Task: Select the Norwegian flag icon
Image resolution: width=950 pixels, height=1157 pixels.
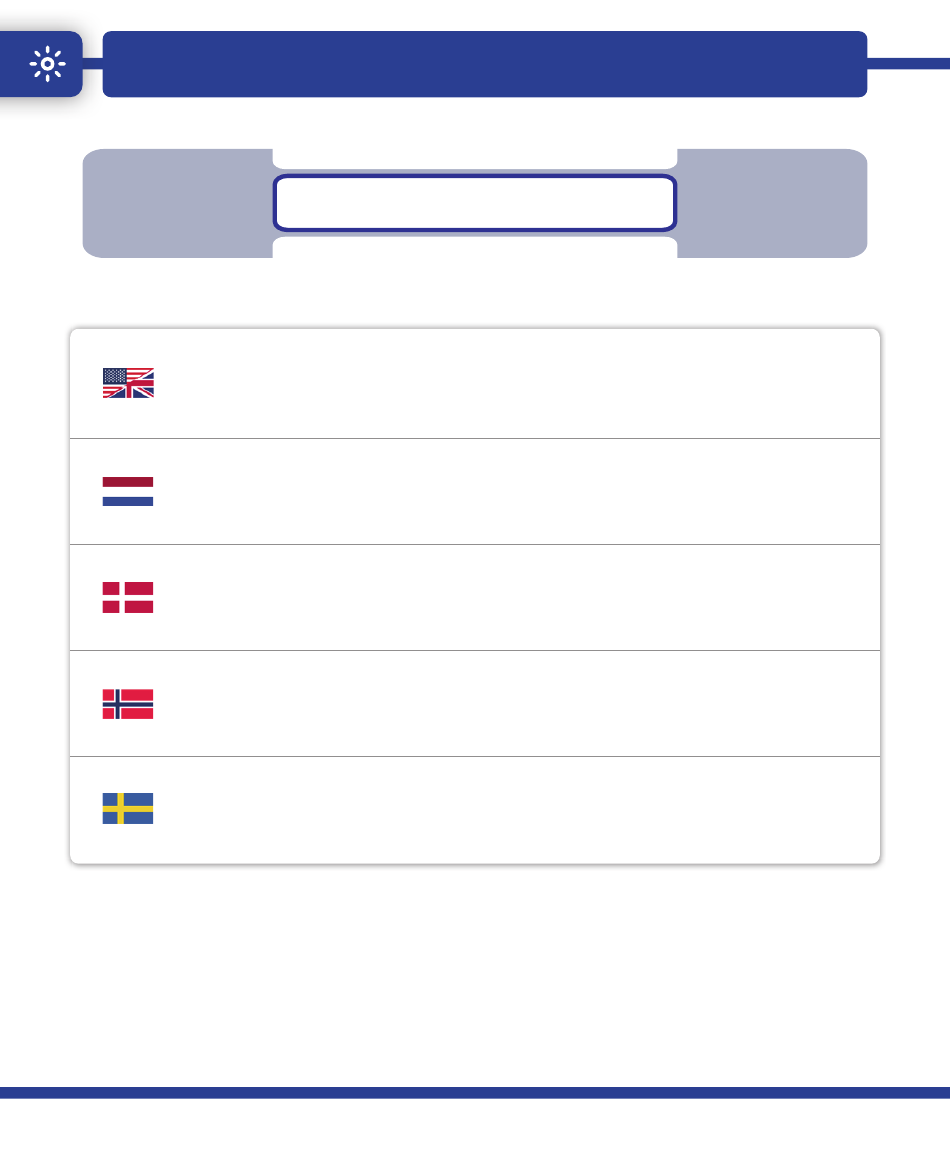Action: tap(128, 704)
